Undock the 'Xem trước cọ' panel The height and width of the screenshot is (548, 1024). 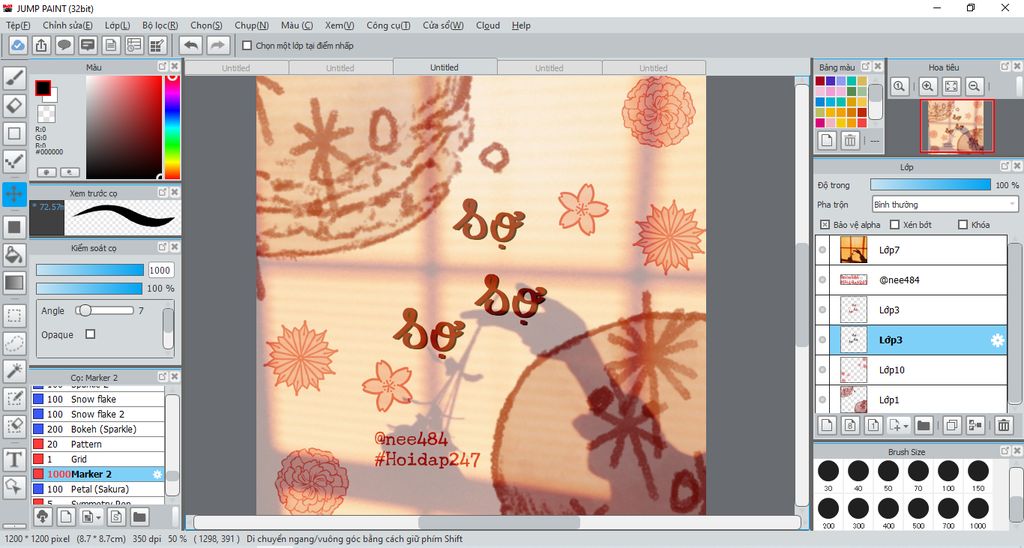tap(163, 193)
